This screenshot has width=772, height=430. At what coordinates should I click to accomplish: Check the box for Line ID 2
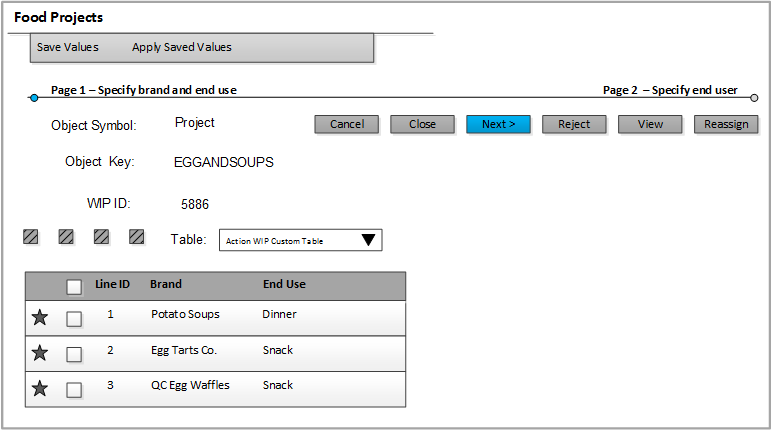click(x=74, y=354)
